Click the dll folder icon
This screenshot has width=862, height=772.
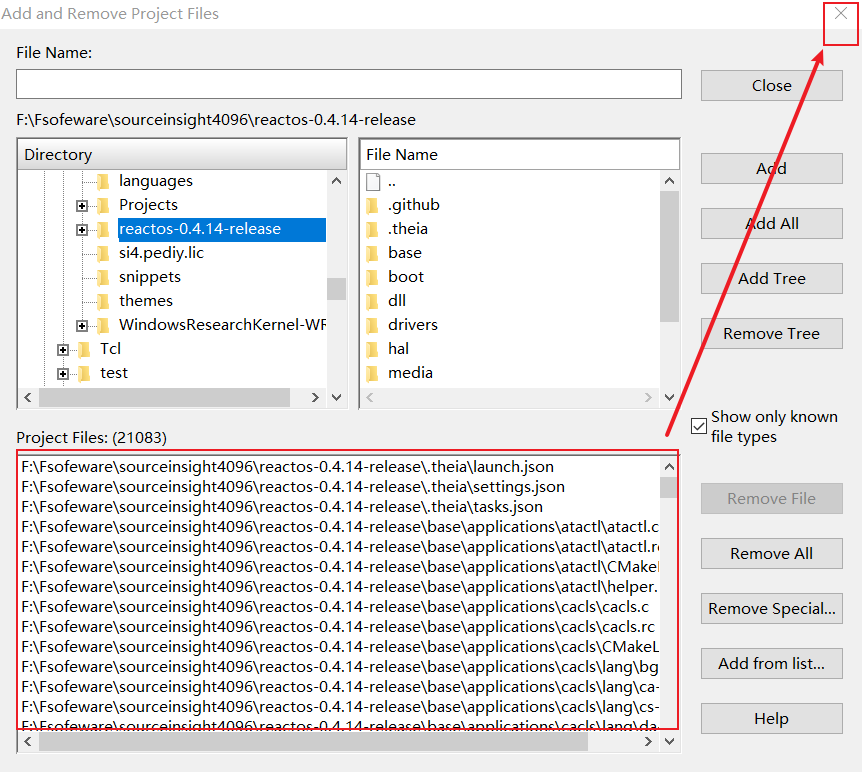click(372, 301)
